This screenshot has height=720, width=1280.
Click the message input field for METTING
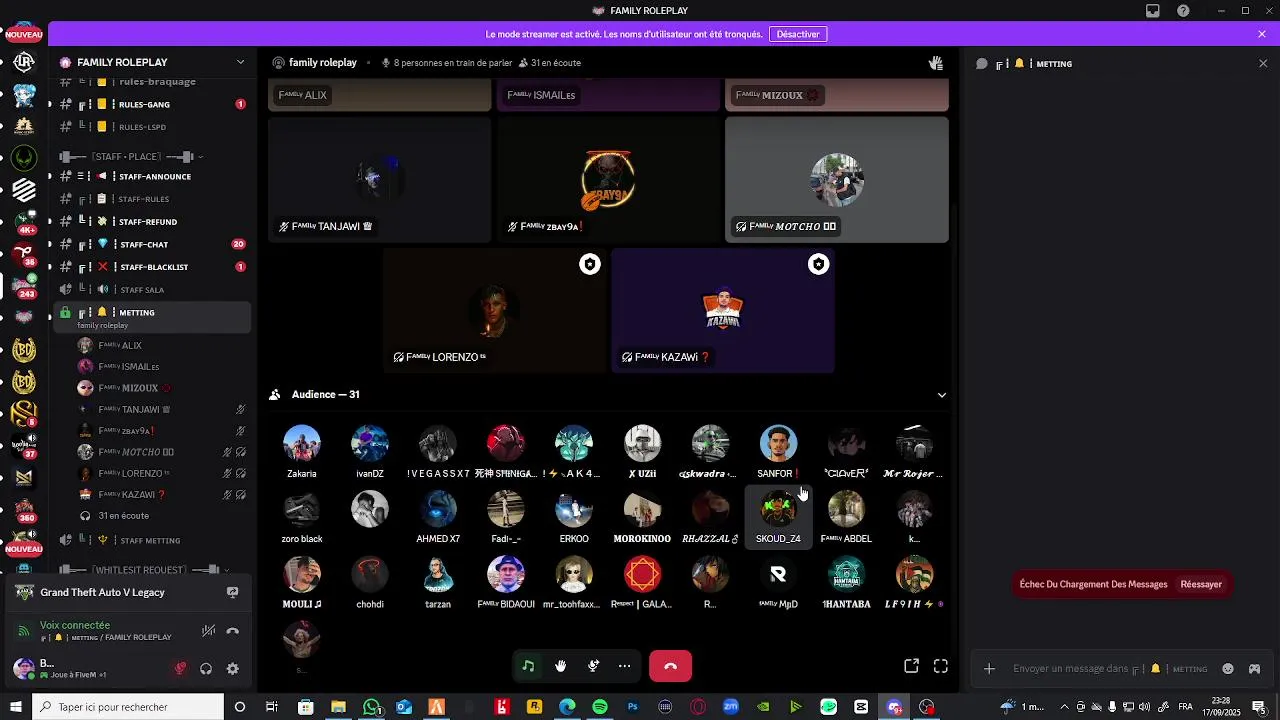[x=1111, y=669]
